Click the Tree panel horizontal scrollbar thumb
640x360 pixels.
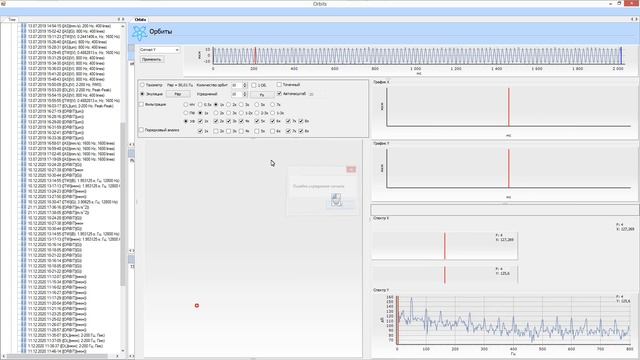point(57,356)
